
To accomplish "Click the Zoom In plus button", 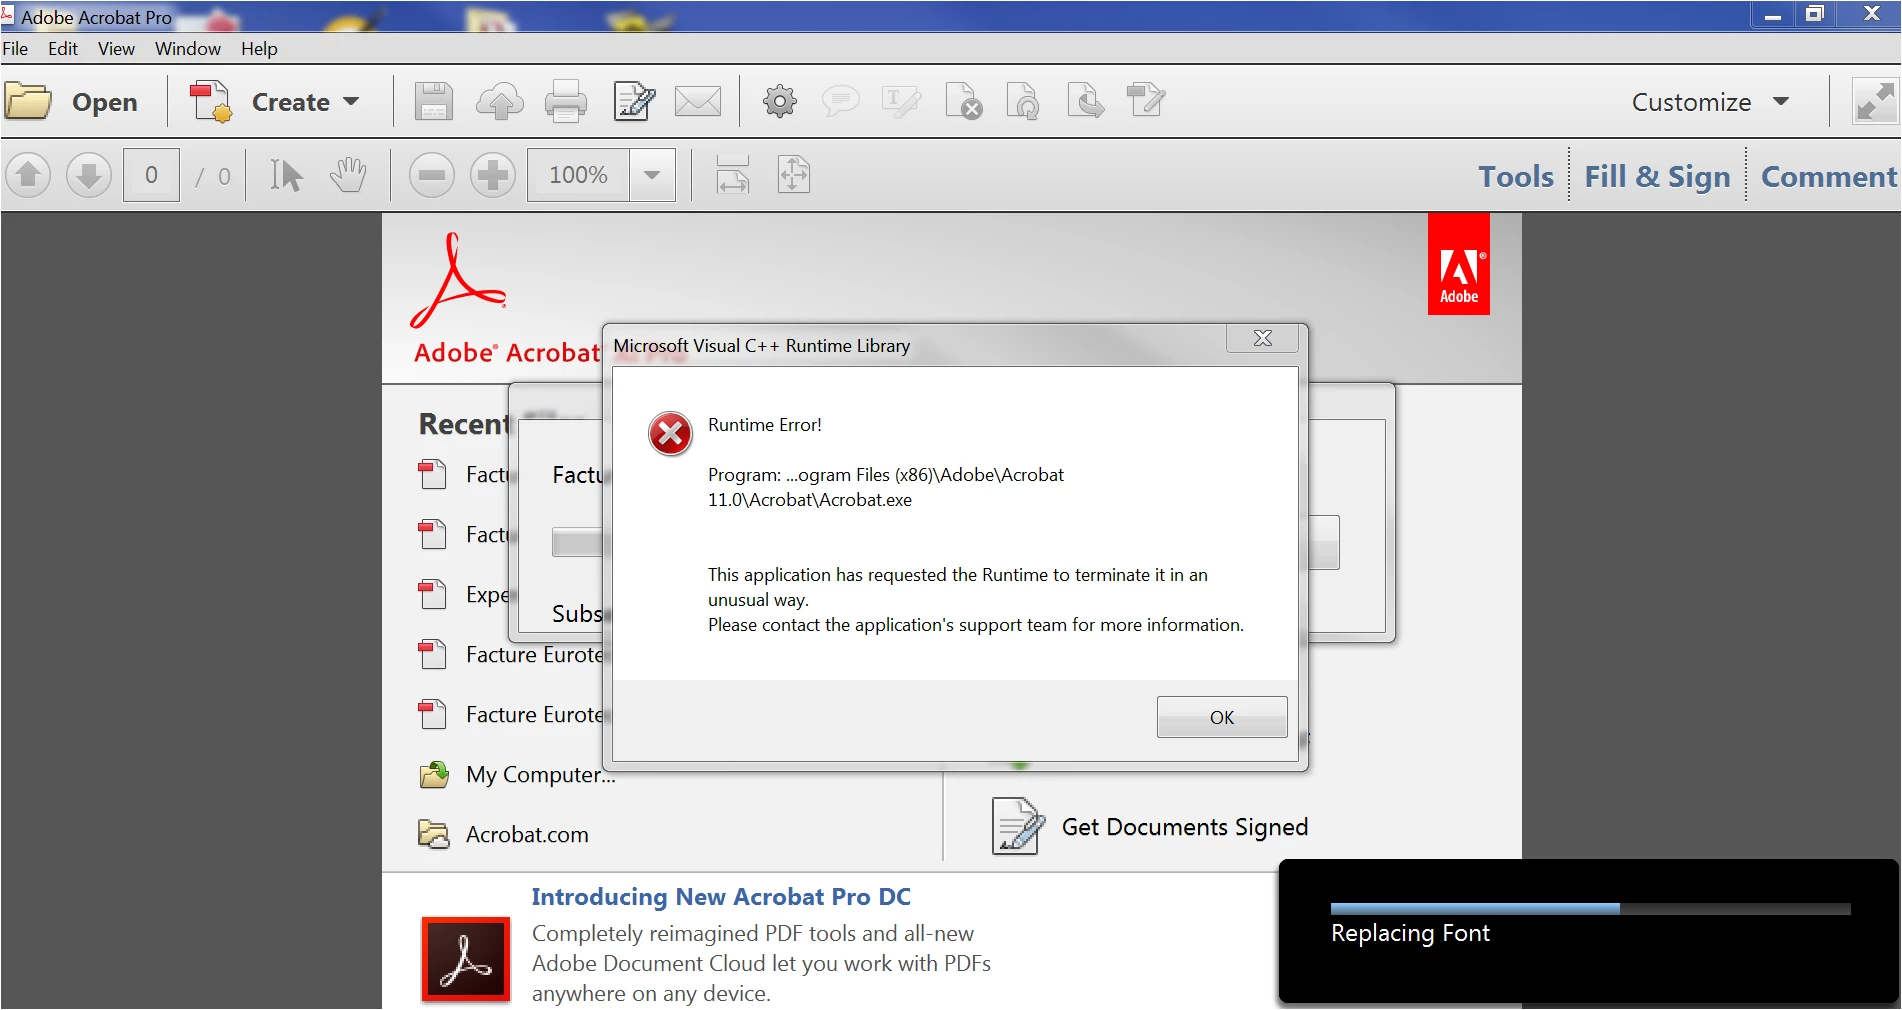I will 493,176.
